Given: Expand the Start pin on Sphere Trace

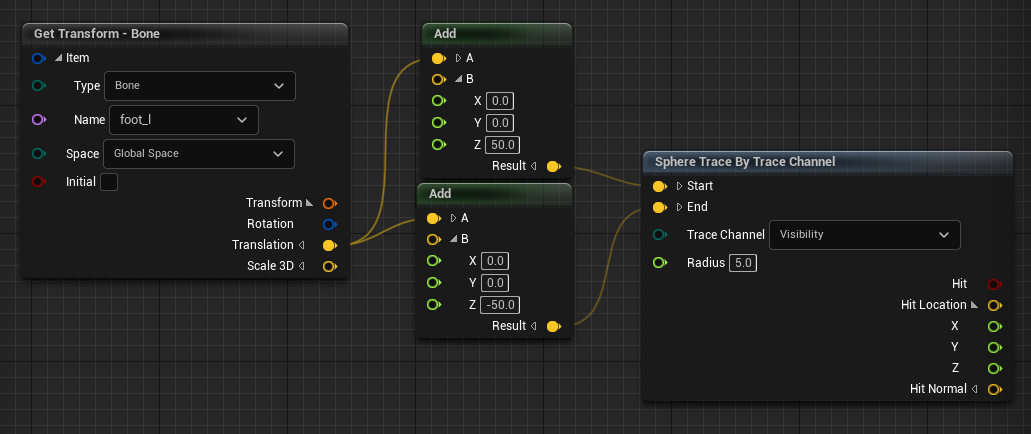Looking at the screenshot, I should pyautogui.click(x=679, y=187).
